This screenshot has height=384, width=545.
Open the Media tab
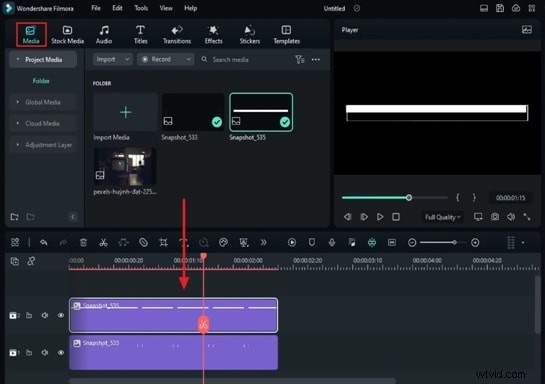tap(31, 34)
